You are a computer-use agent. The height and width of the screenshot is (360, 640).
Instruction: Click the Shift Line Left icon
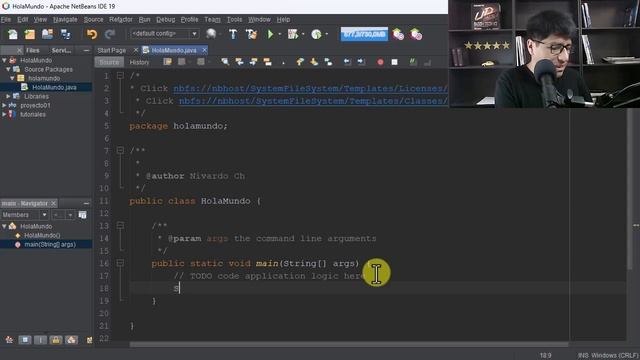[x=347, y=62]
